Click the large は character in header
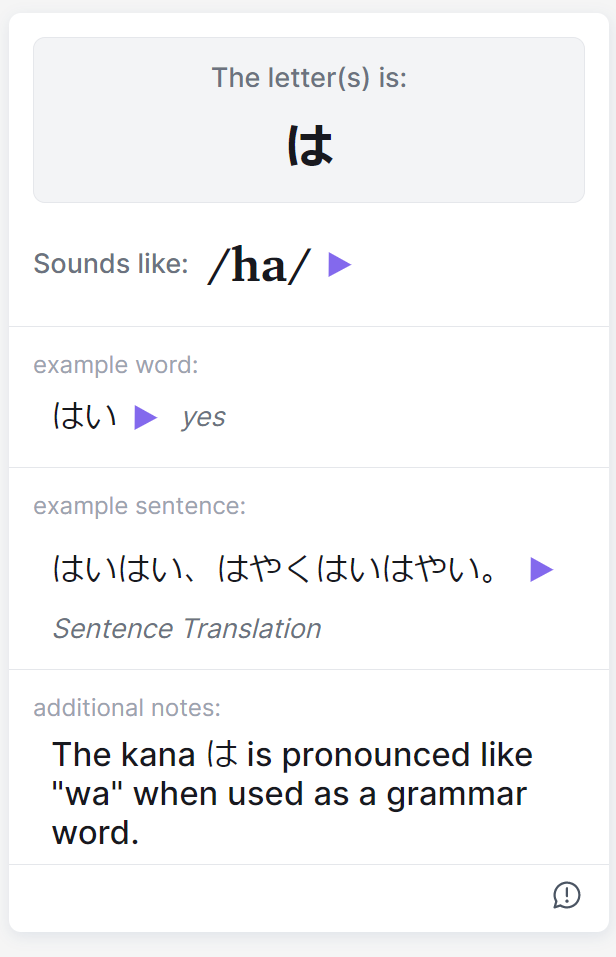The height and width of the screenshot is (957, 616). 309,146
